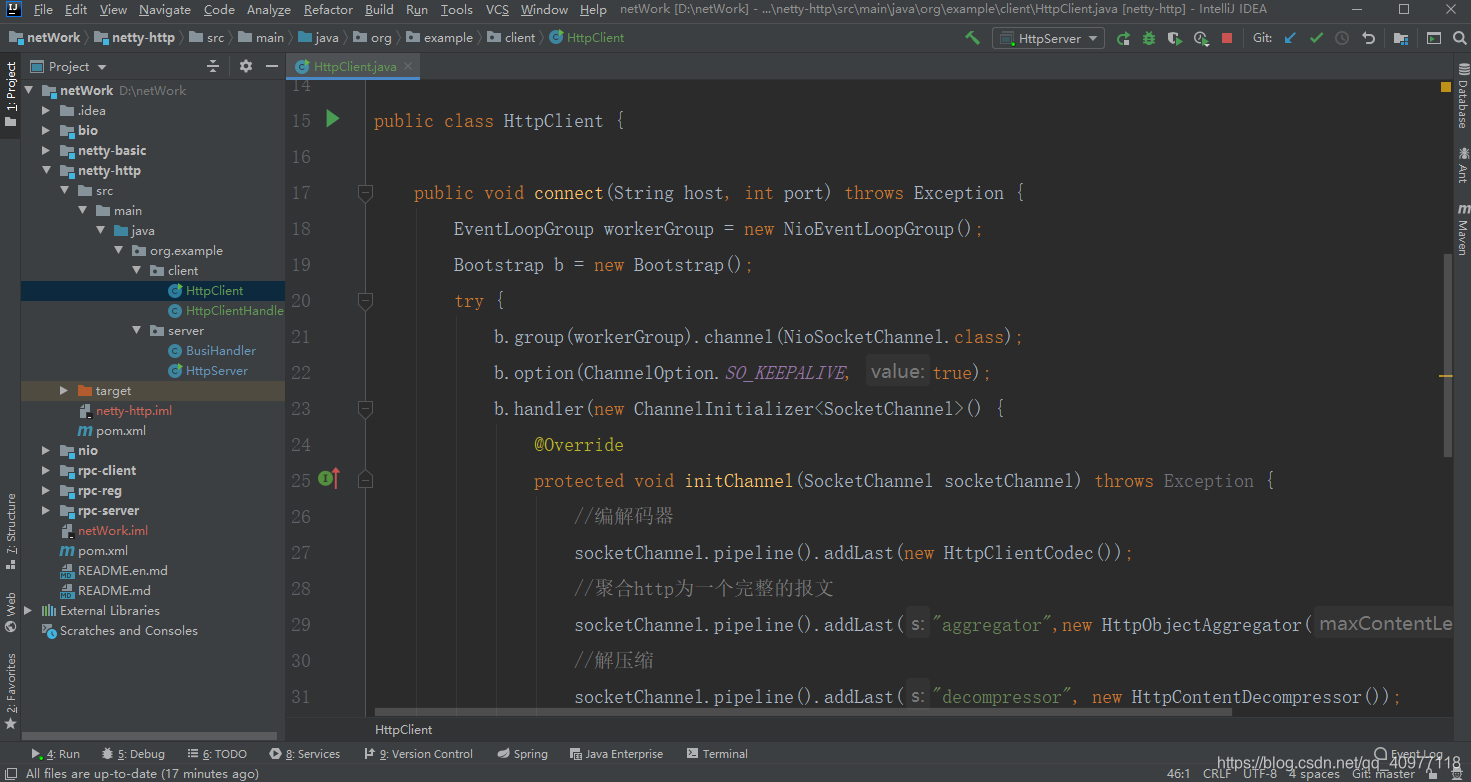Image resolution: width=1471 pixels, height=782 pixels.
Task: Open the 6: TODO tool window
Action: (x=216, y=754)
